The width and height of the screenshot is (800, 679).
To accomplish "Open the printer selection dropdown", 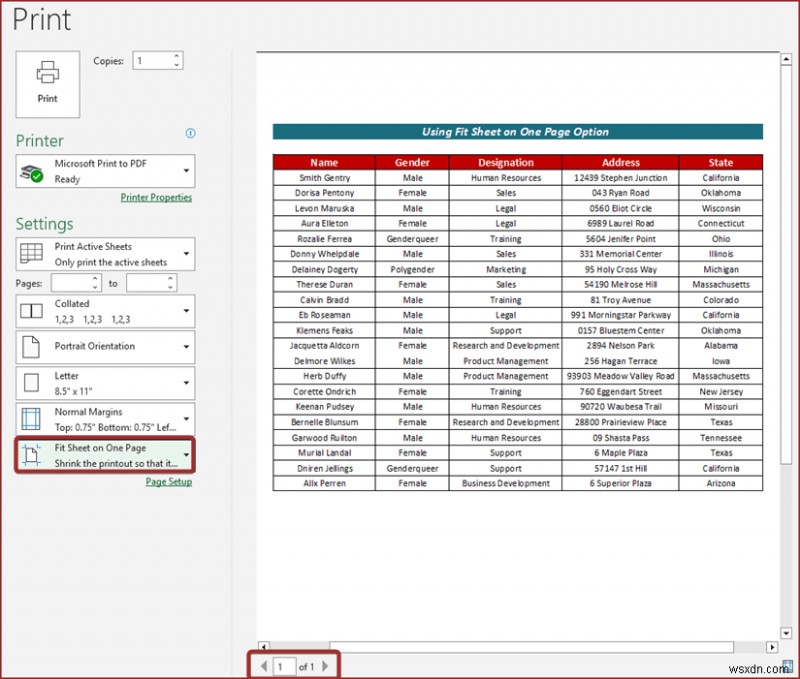I will click(186, 170).
